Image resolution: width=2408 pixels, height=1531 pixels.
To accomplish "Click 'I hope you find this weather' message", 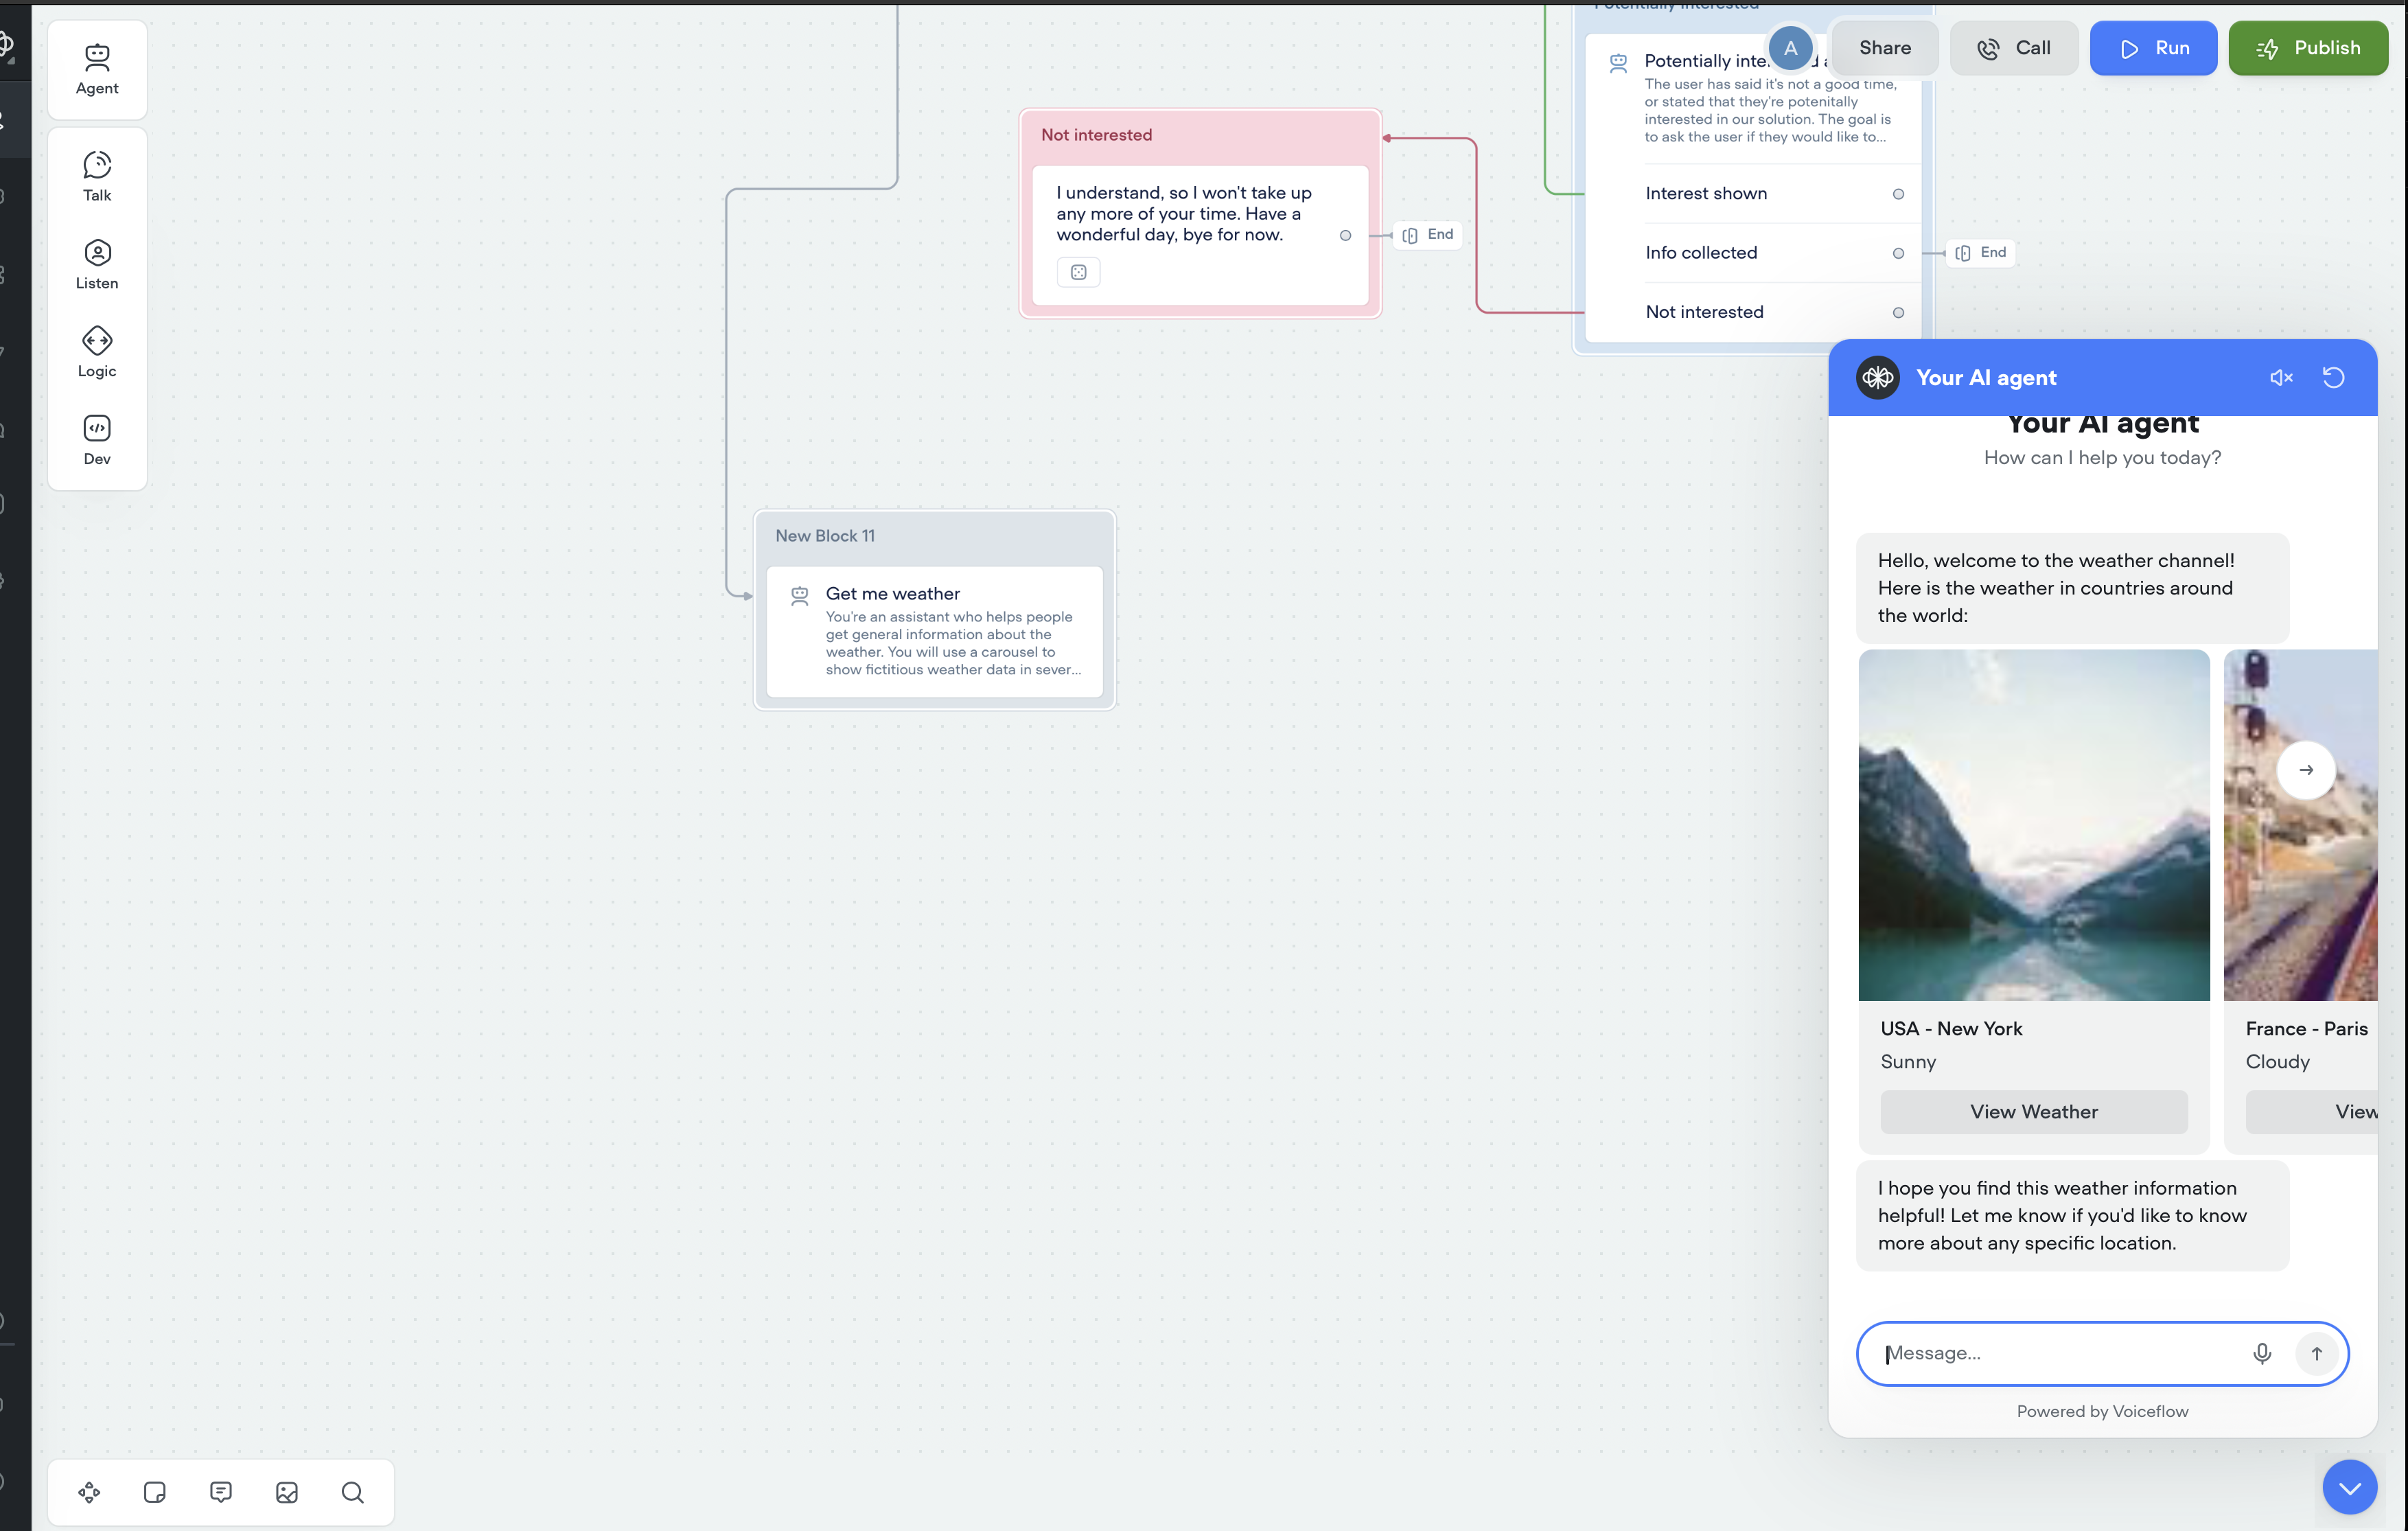I will (2072, 1215).
